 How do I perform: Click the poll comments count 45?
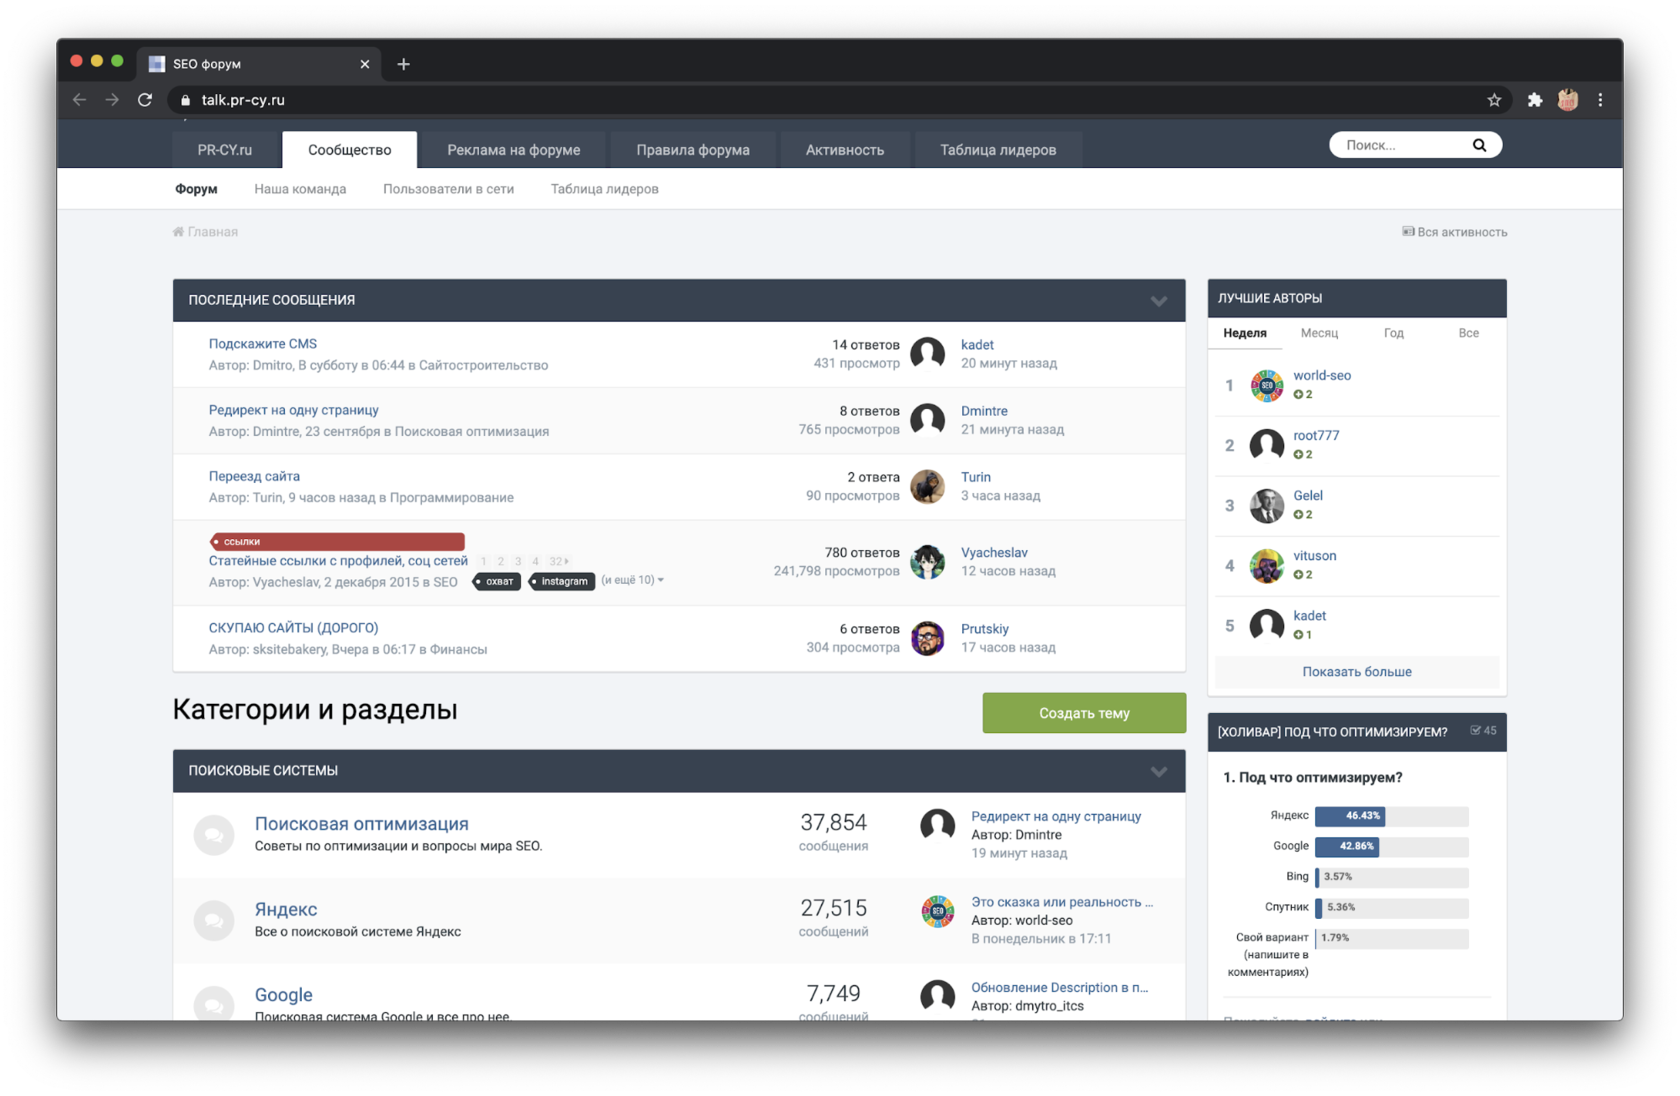pos(1483,731)
